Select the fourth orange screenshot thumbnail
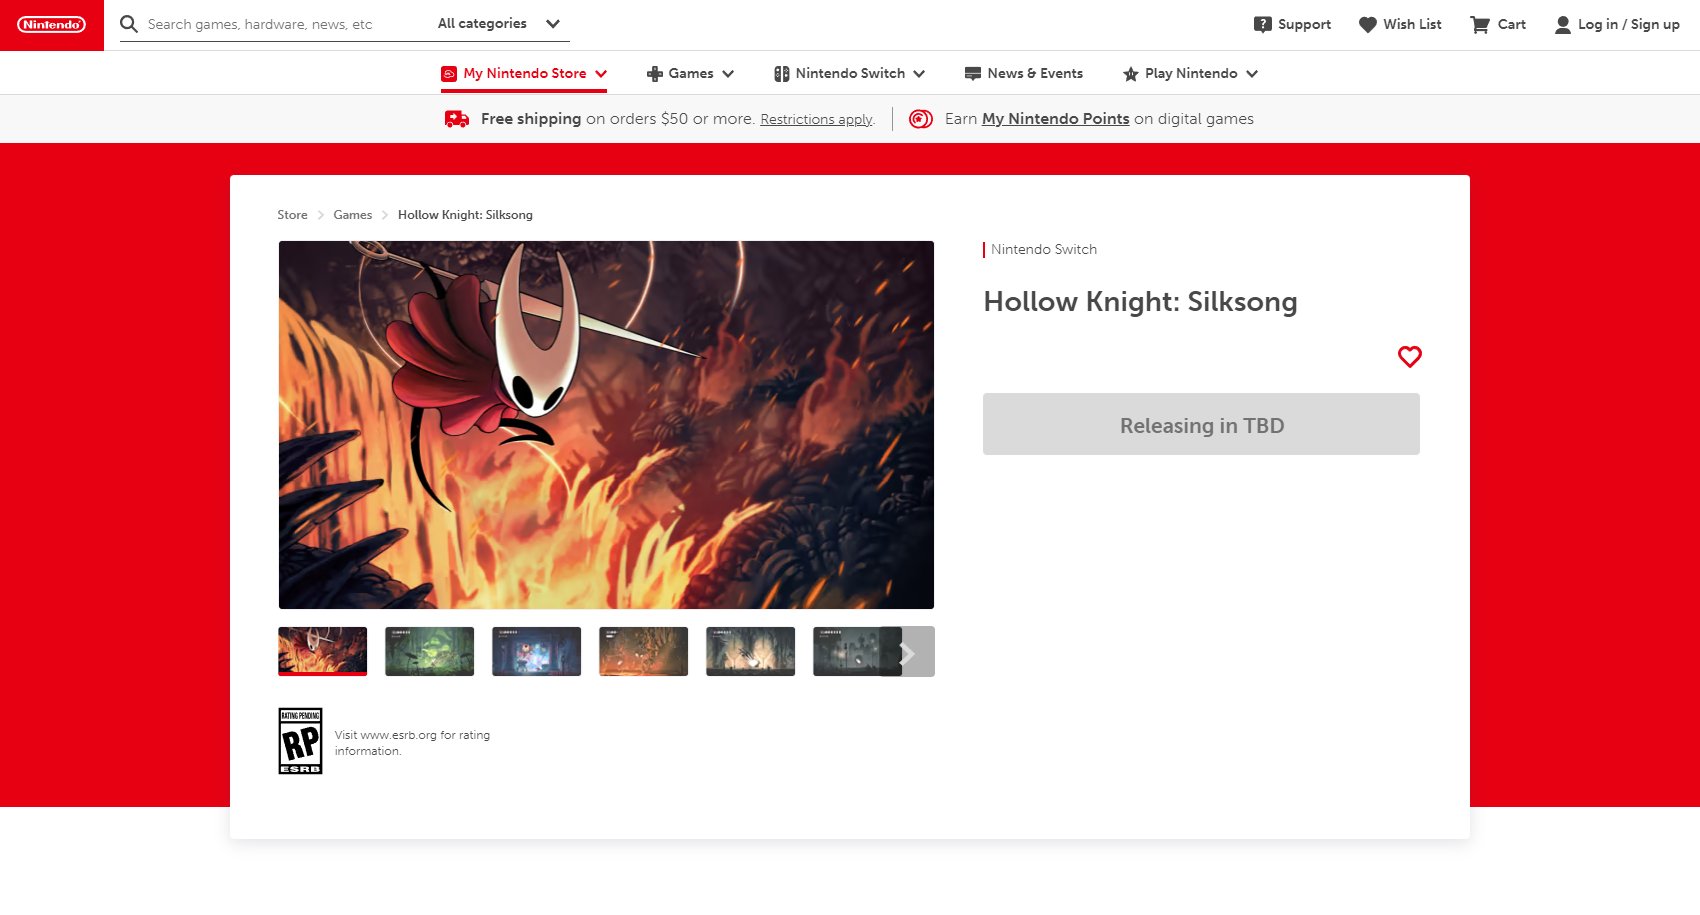This screenshot has width=1700, height=915. (x=643, y=651)
